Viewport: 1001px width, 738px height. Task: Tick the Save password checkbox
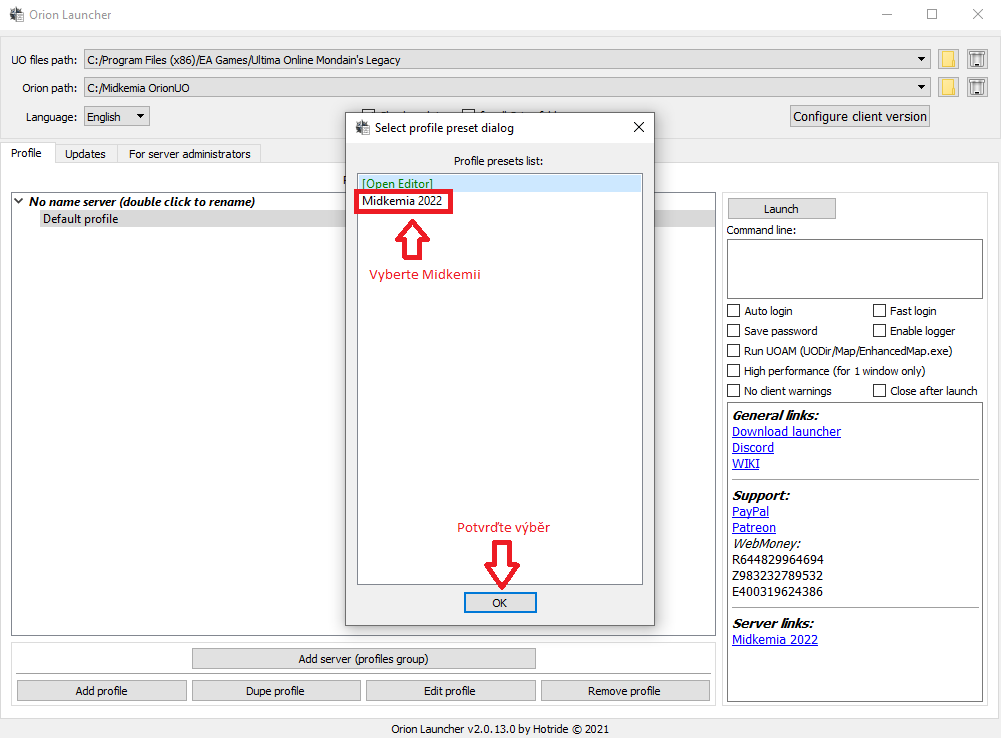click(x=734, y=331)
